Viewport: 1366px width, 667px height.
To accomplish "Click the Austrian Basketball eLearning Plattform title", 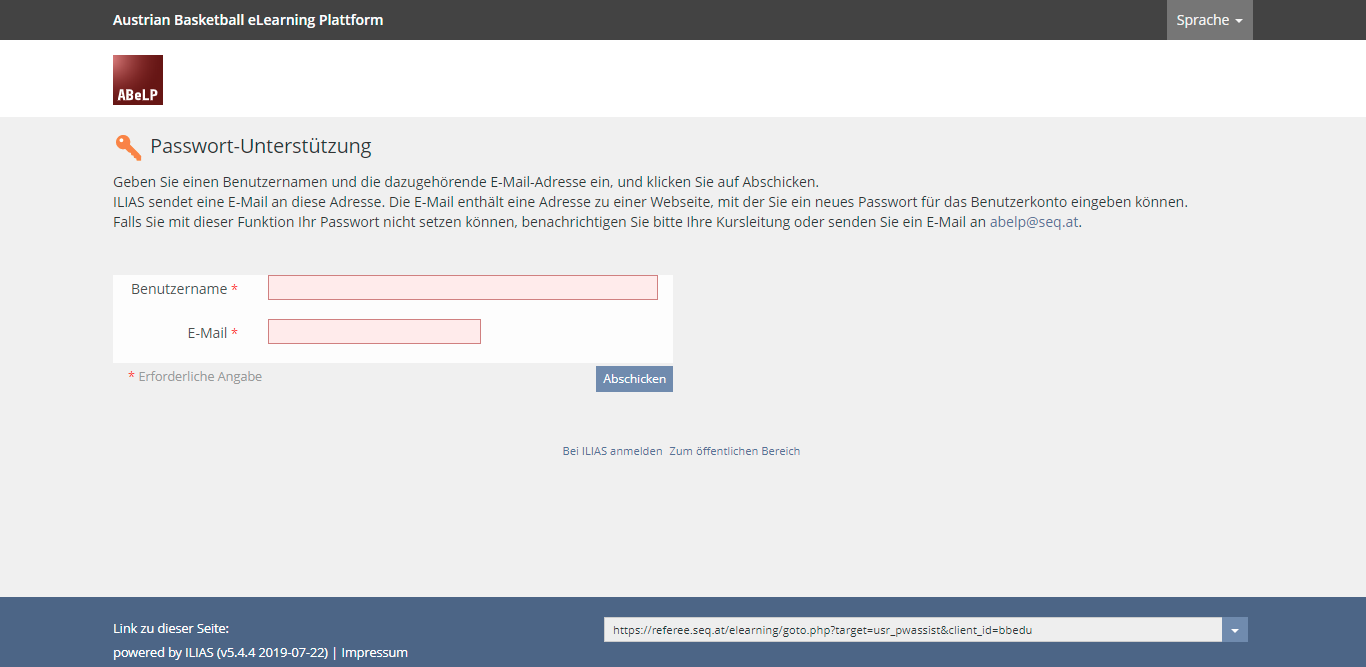I will [248, 20].
